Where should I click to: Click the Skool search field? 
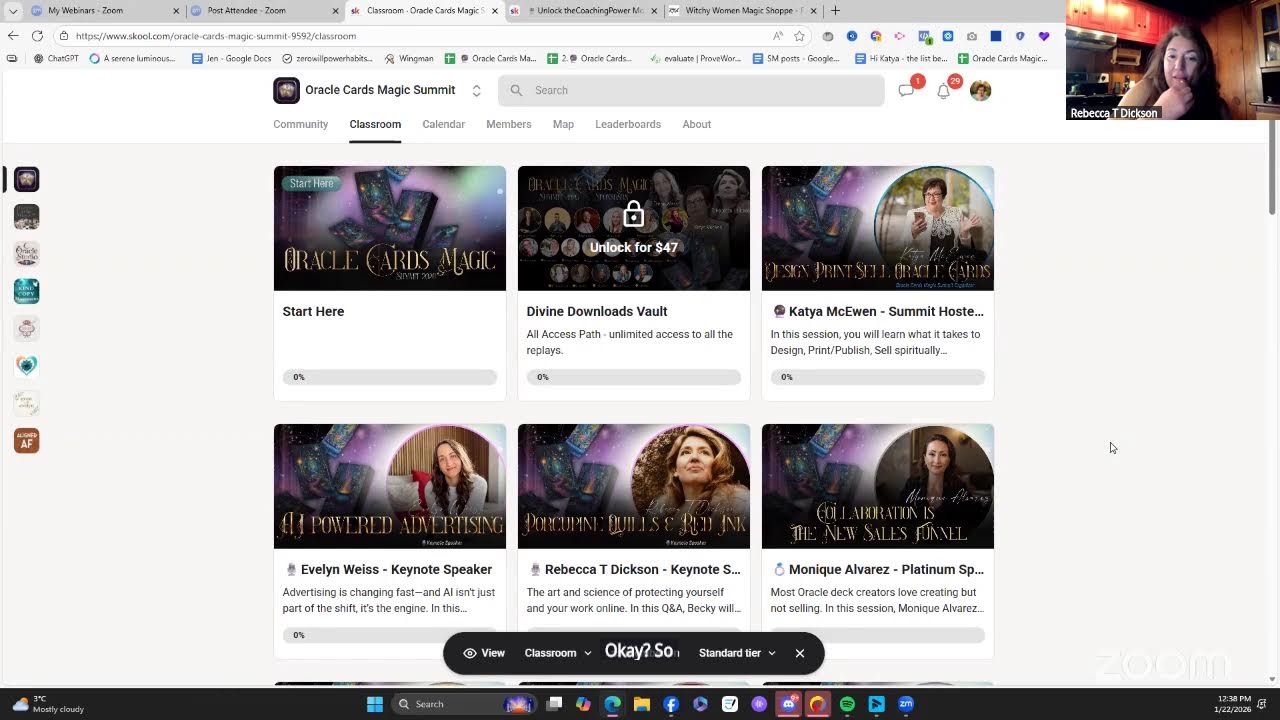[691, 90]
